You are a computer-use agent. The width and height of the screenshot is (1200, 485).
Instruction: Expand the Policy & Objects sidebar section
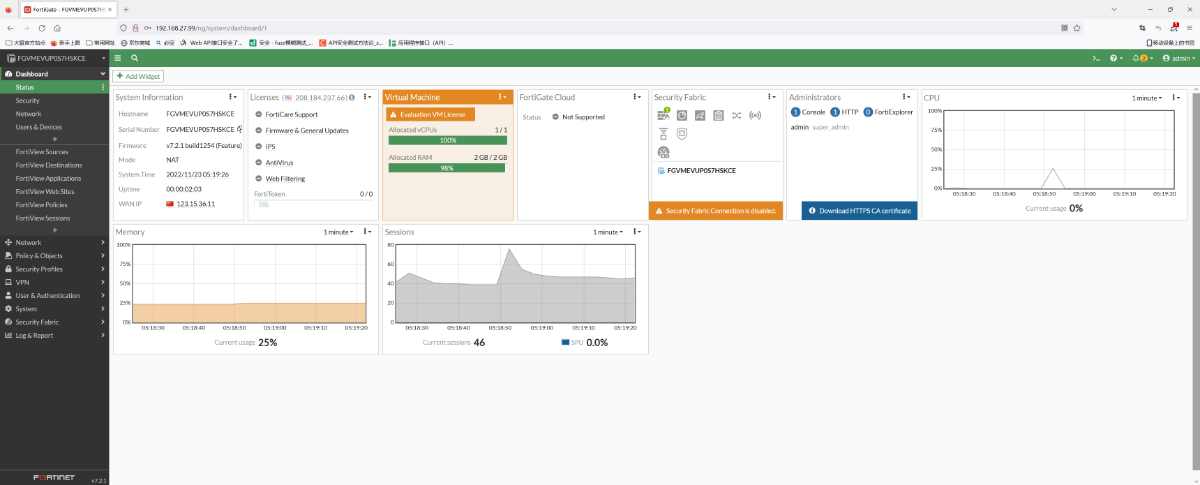click(x=54, y=255)
